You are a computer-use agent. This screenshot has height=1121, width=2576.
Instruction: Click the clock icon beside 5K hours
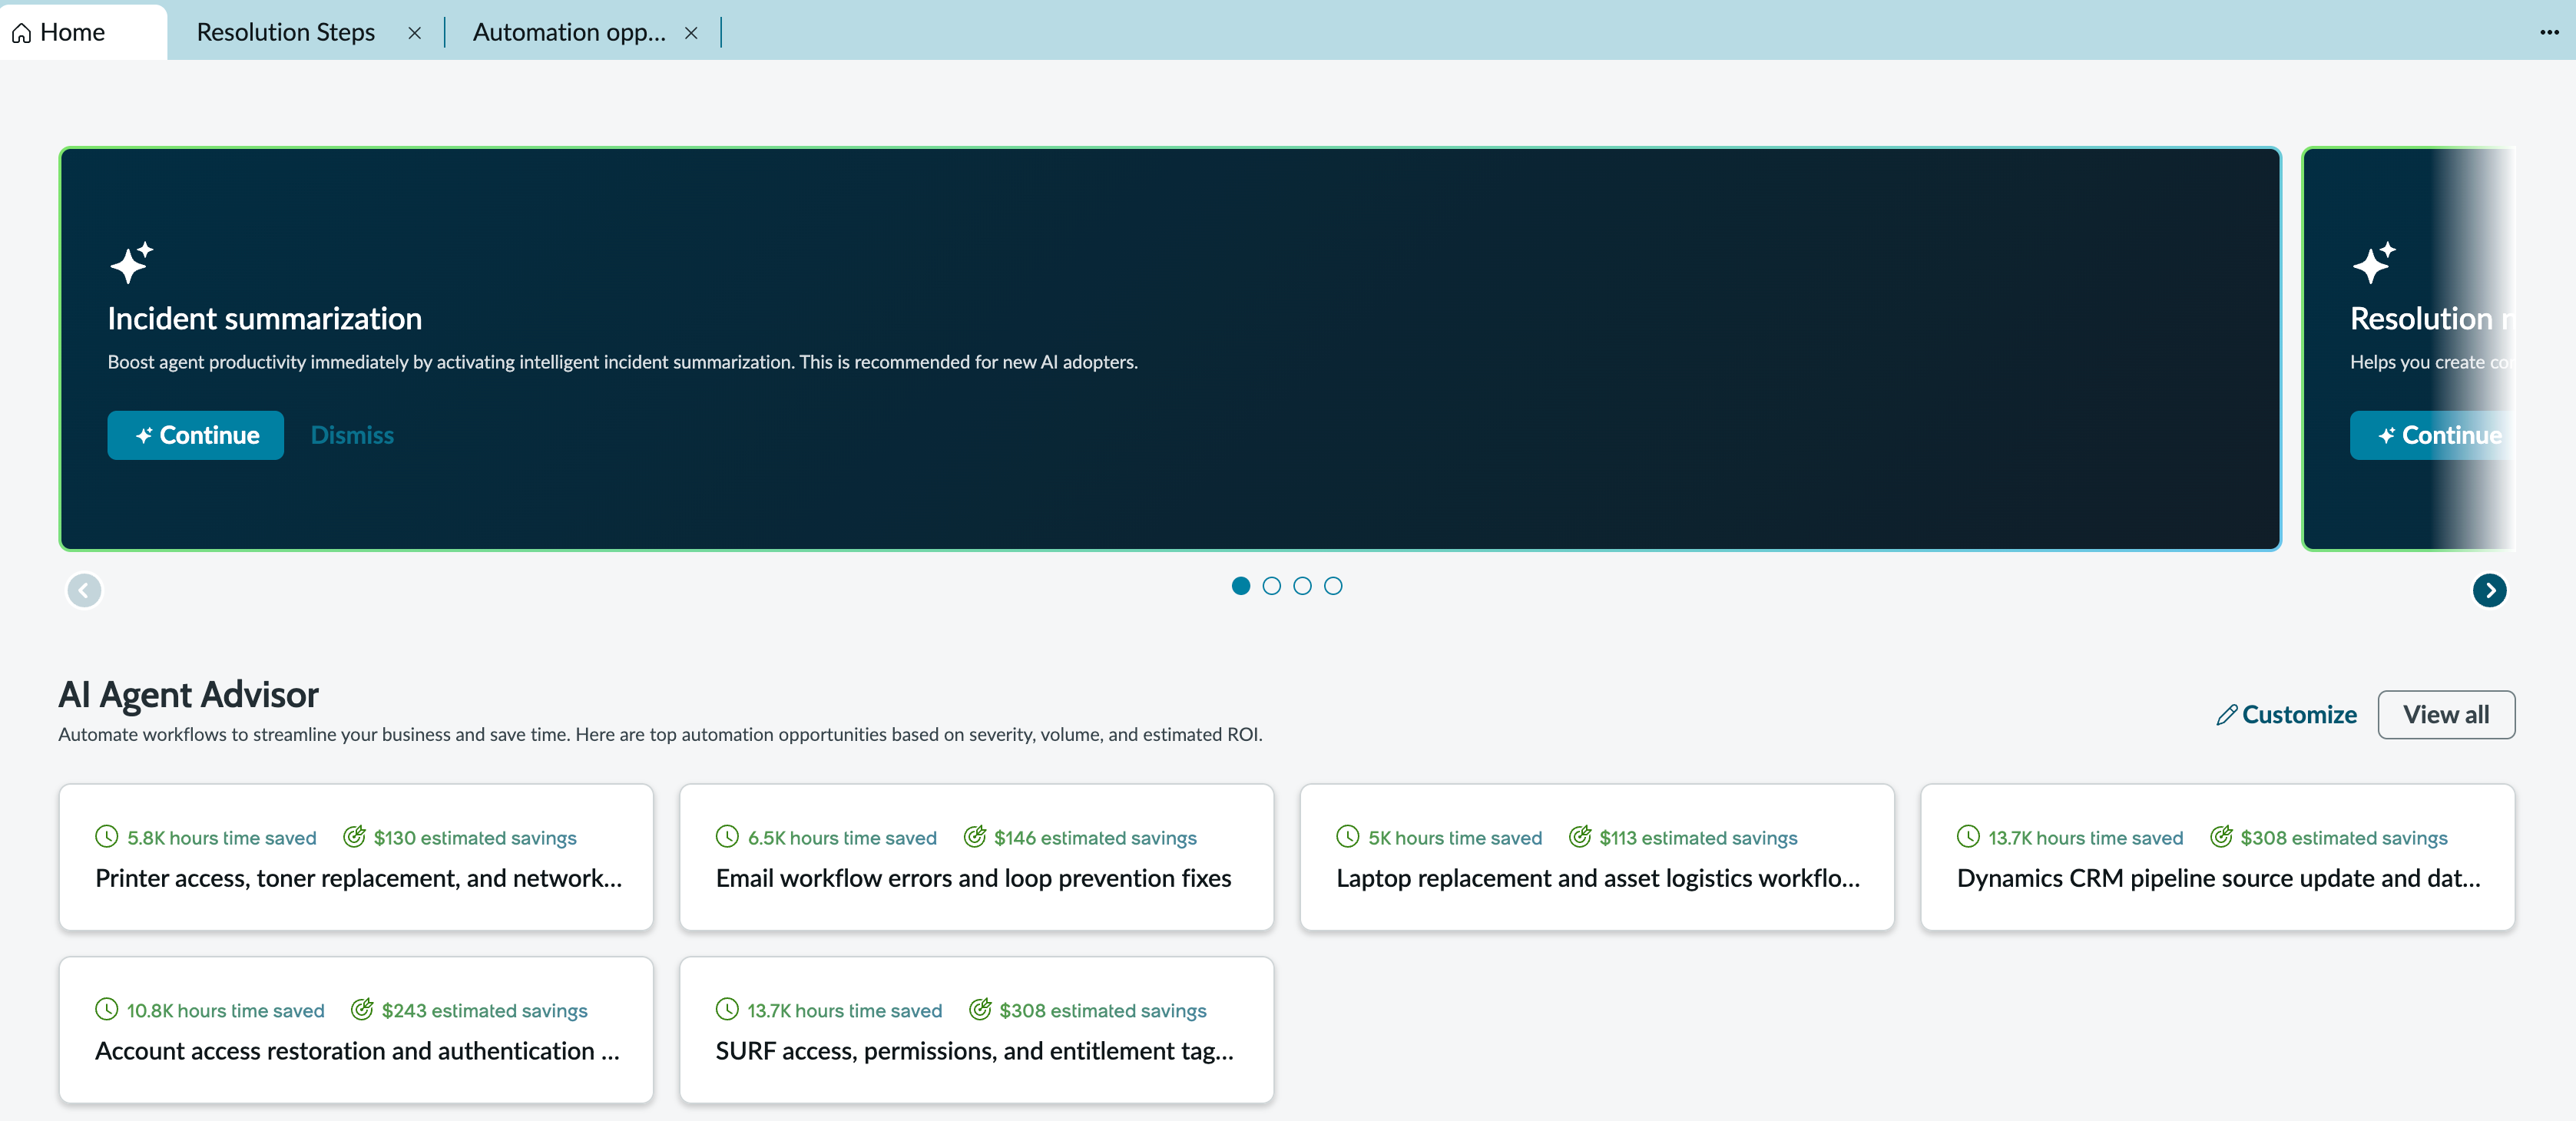pyautogui.click(x=1348, y=836)
